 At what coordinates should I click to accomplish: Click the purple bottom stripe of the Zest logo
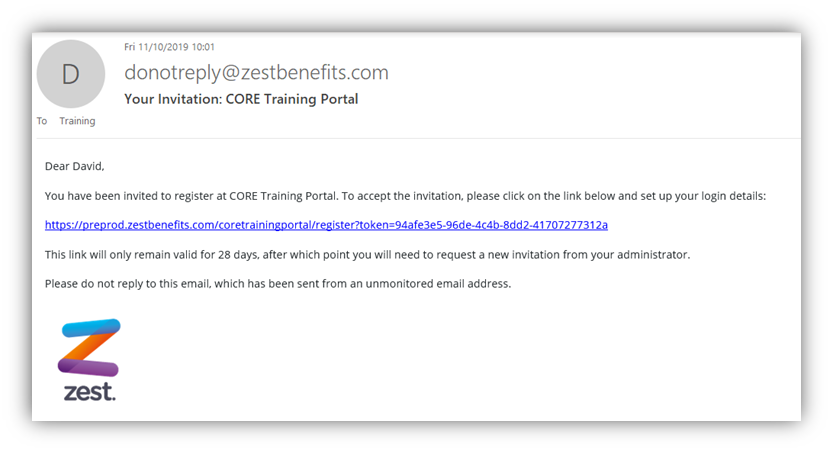[x=88, y=367]
